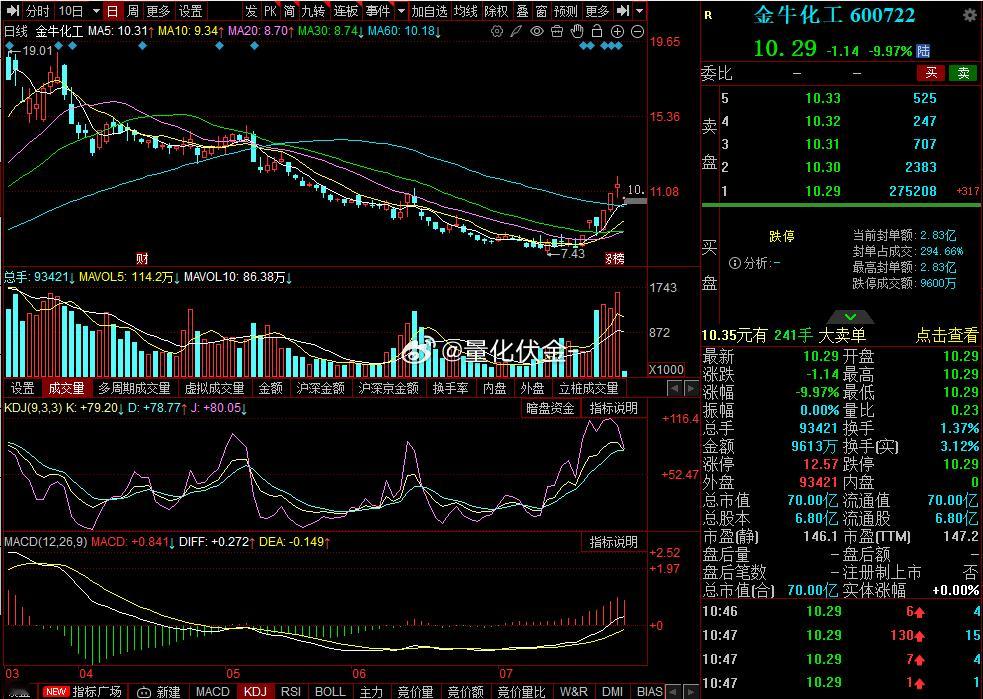Switch bottom indicator to MACD

click(x=213, y=692)
